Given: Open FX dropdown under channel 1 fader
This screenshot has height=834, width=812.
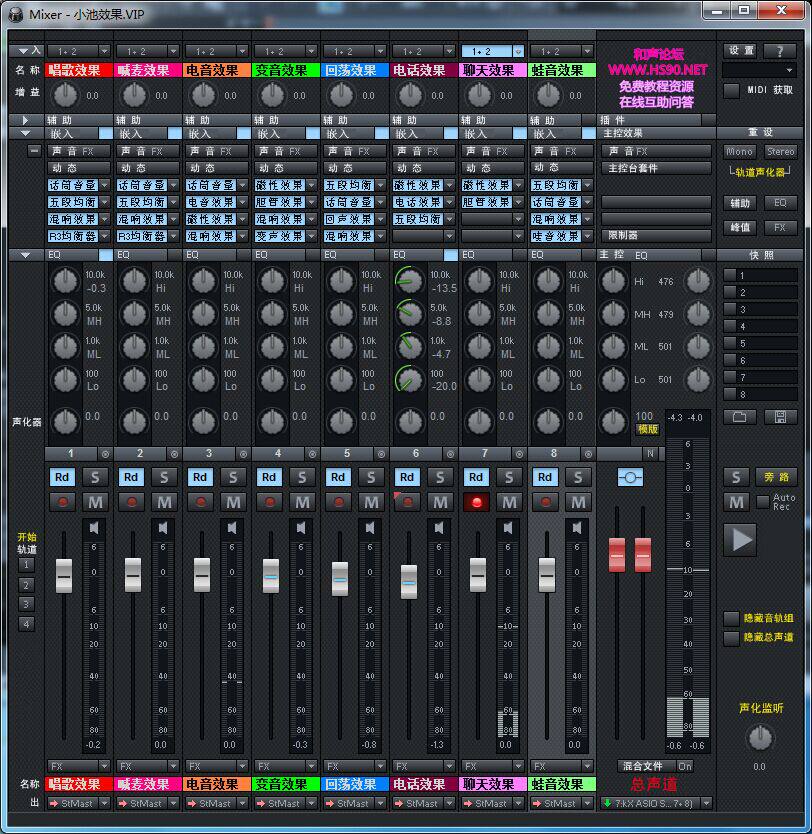Looking at the screenshot, I should [x=104, y=766].
